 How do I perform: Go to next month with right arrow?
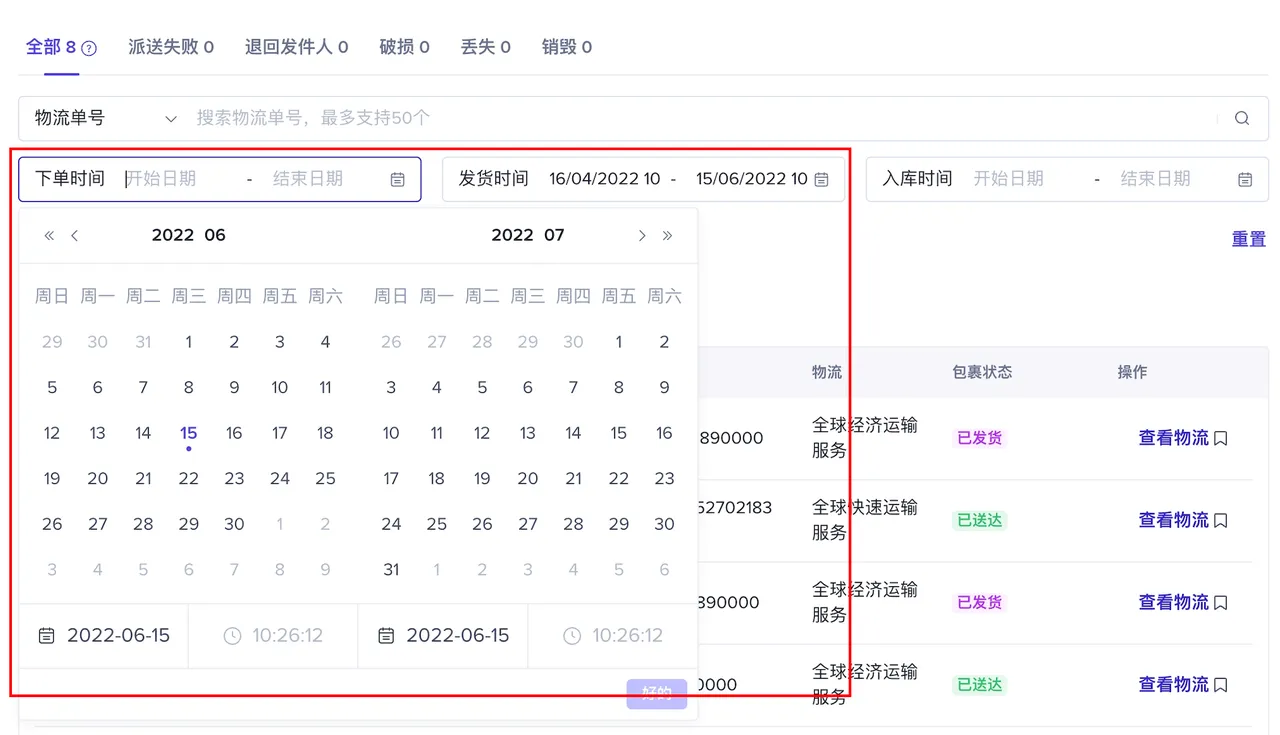coord(641,235)
